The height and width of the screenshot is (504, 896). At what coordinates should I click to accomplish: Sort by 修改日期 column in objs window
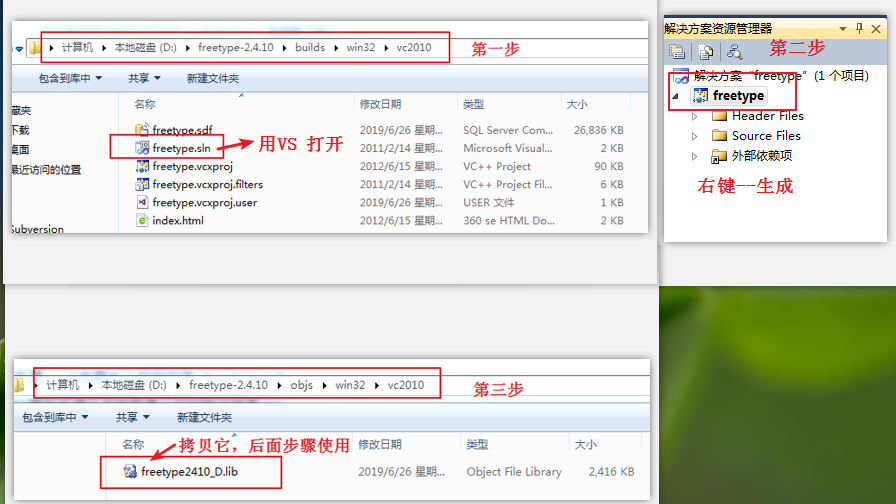point(379,444)
